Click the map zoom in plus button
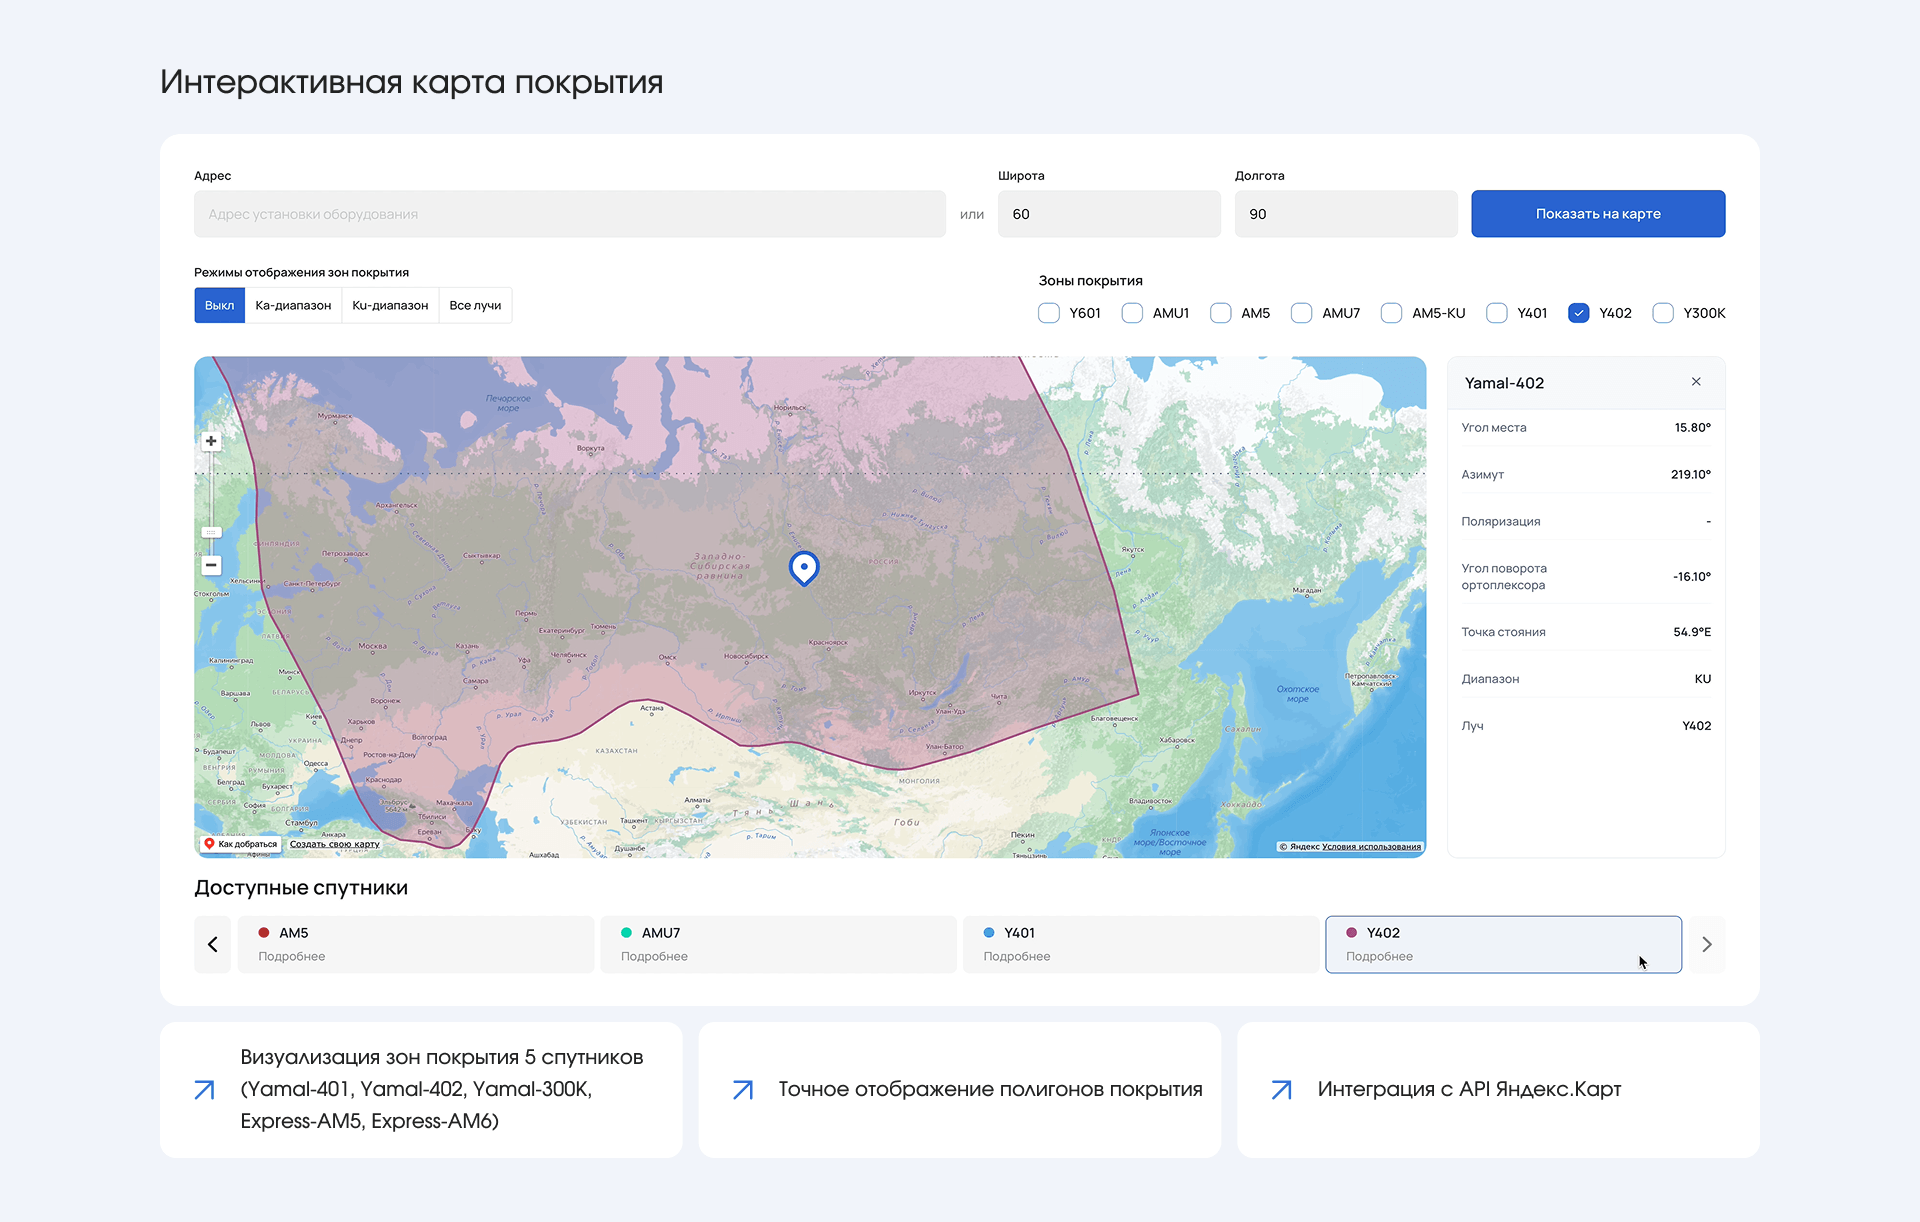1920x1222 pixels. [x=211, y=441]
